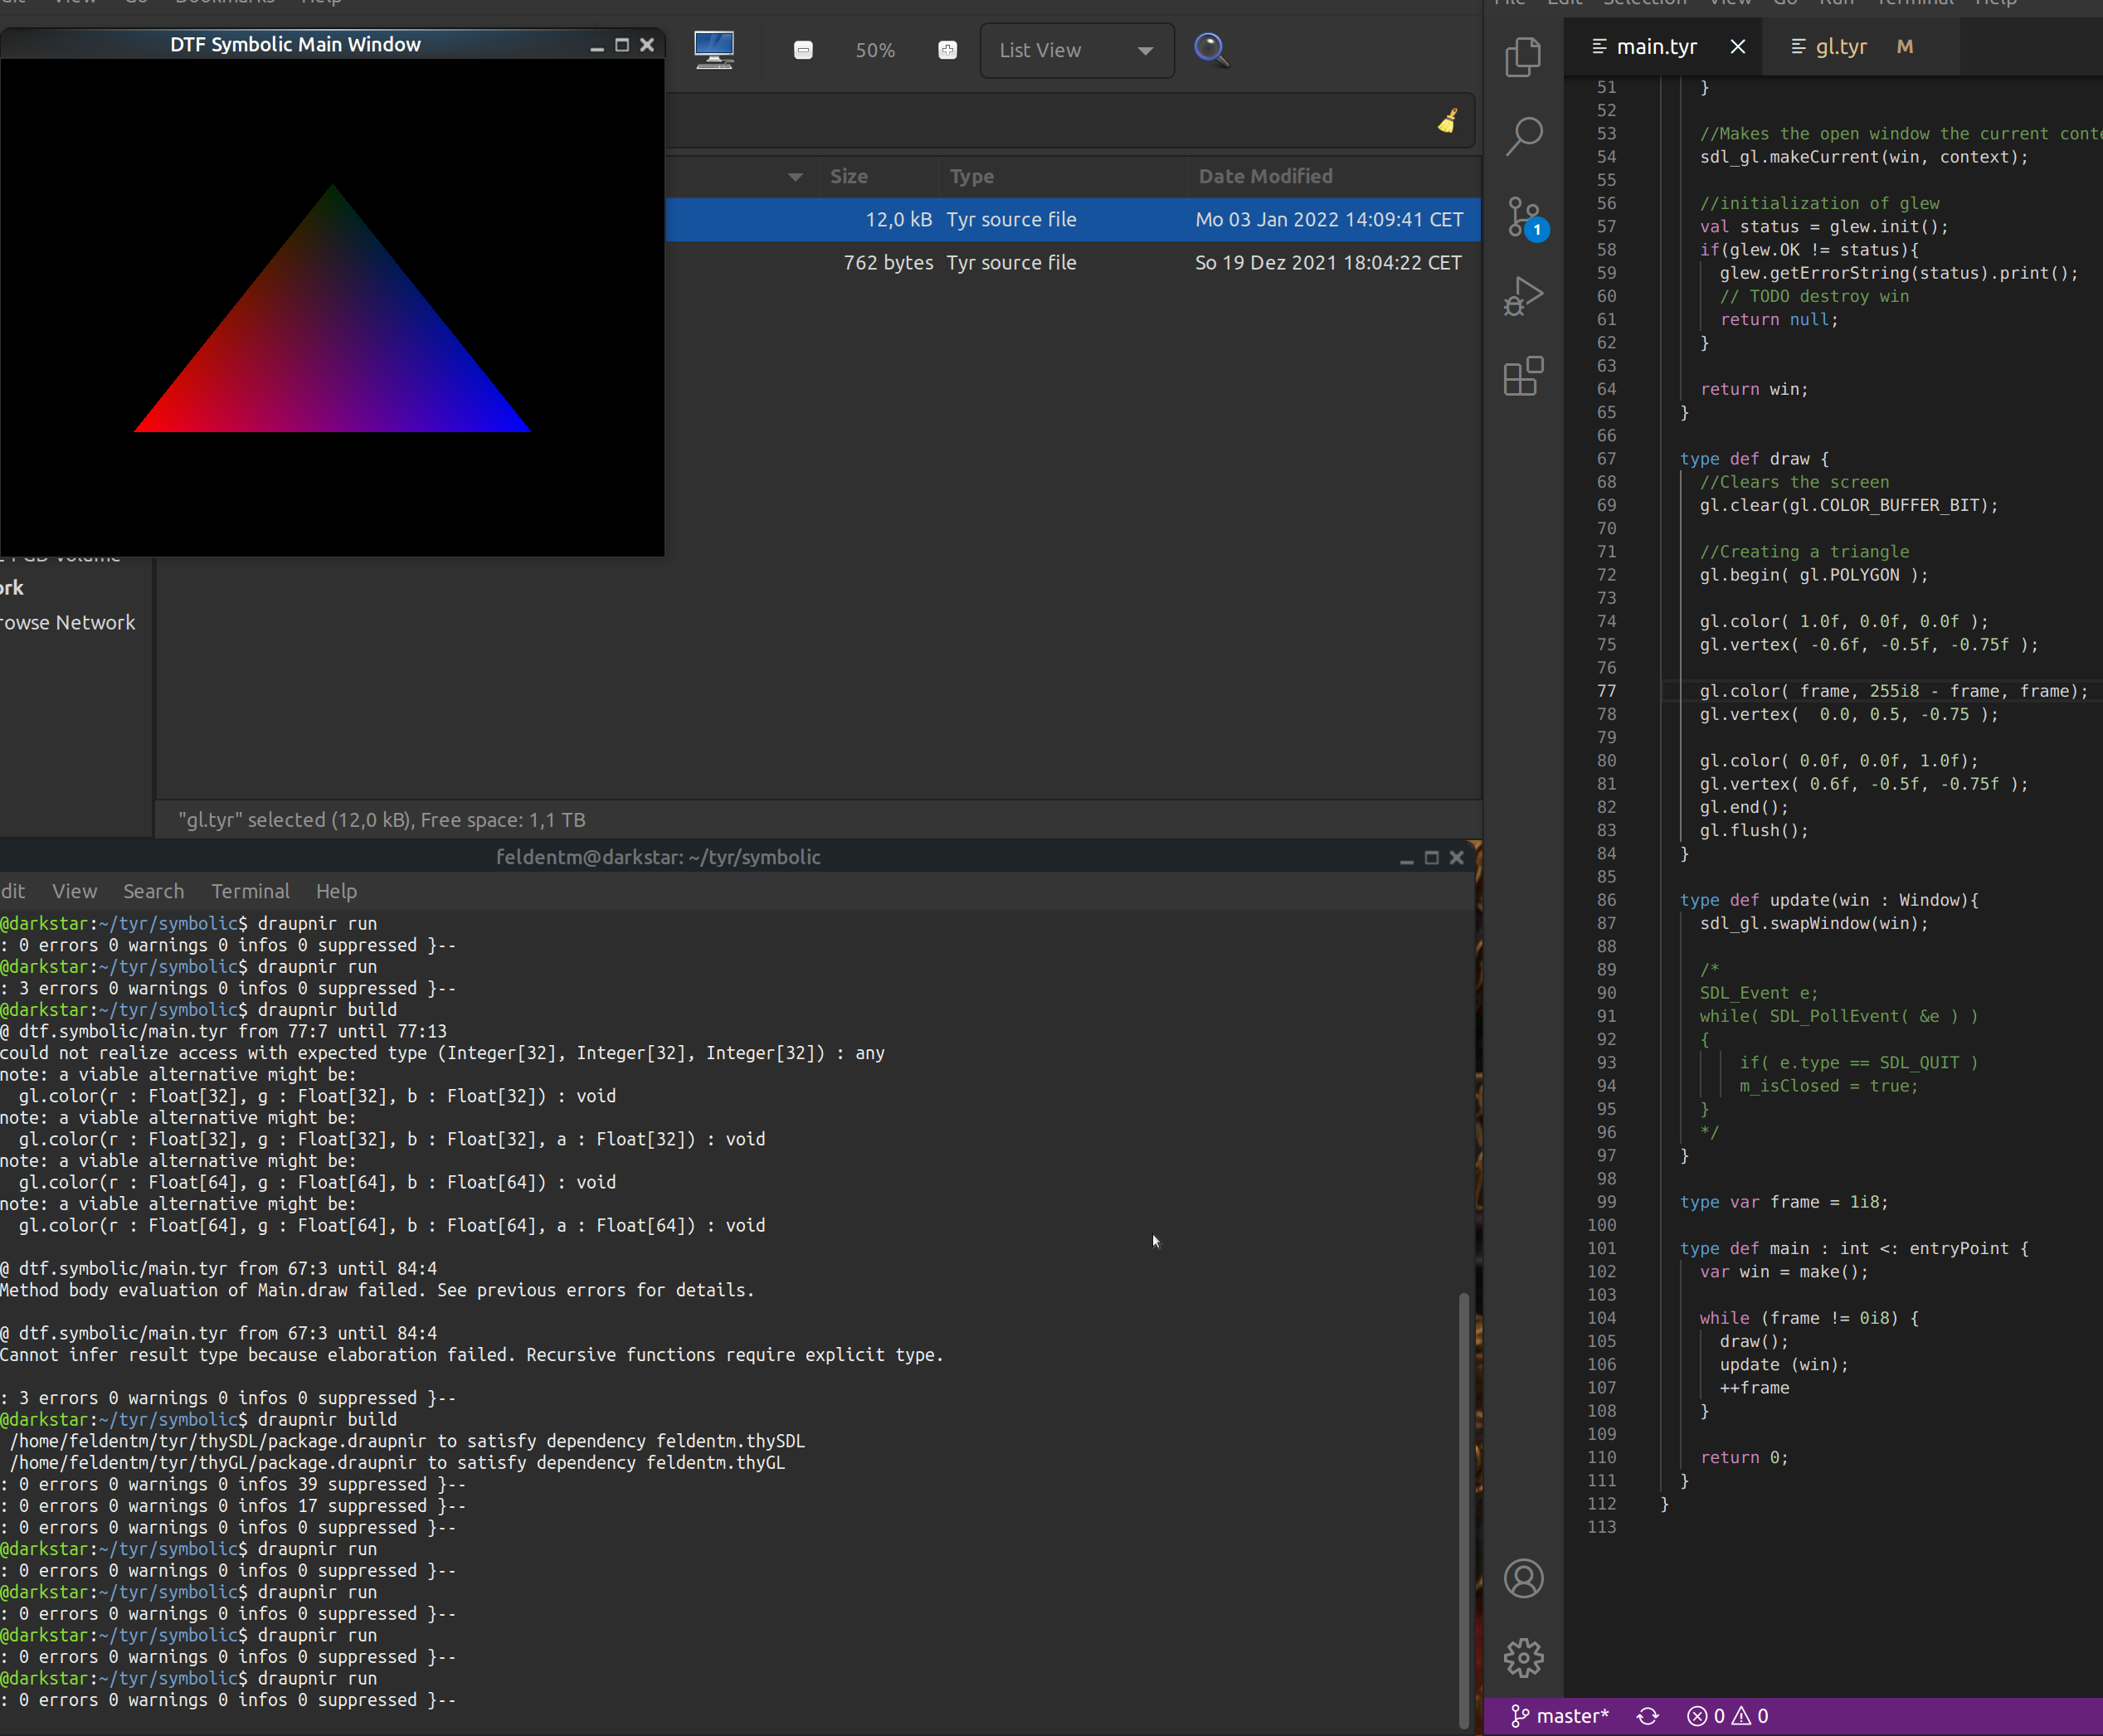Click the computer icon in the file manager toolbar
The width and height of the screenshot is (2103, 1736).
pos(714,49)
